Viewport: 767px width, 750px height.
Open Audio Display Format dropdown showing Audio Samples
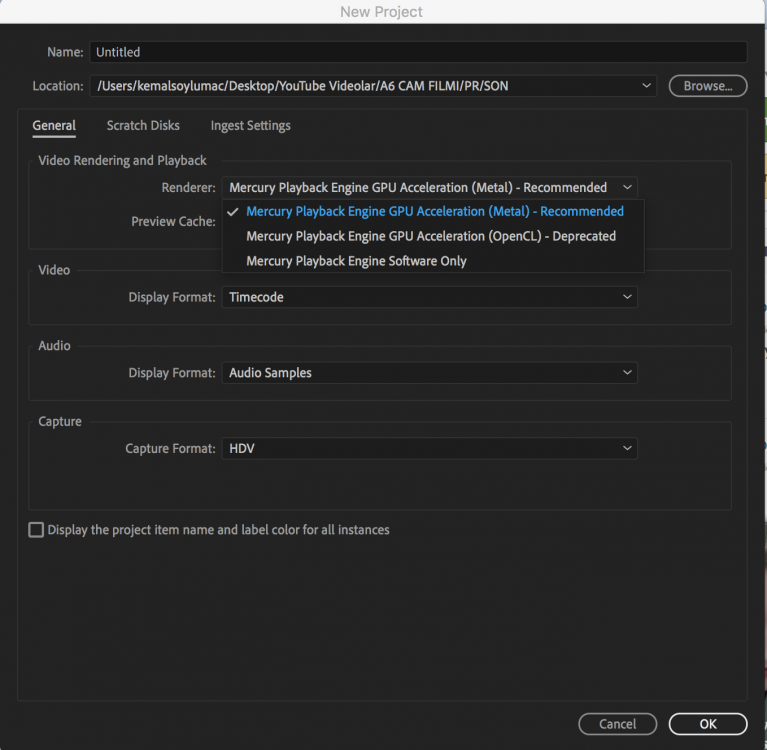coord(429,373)
